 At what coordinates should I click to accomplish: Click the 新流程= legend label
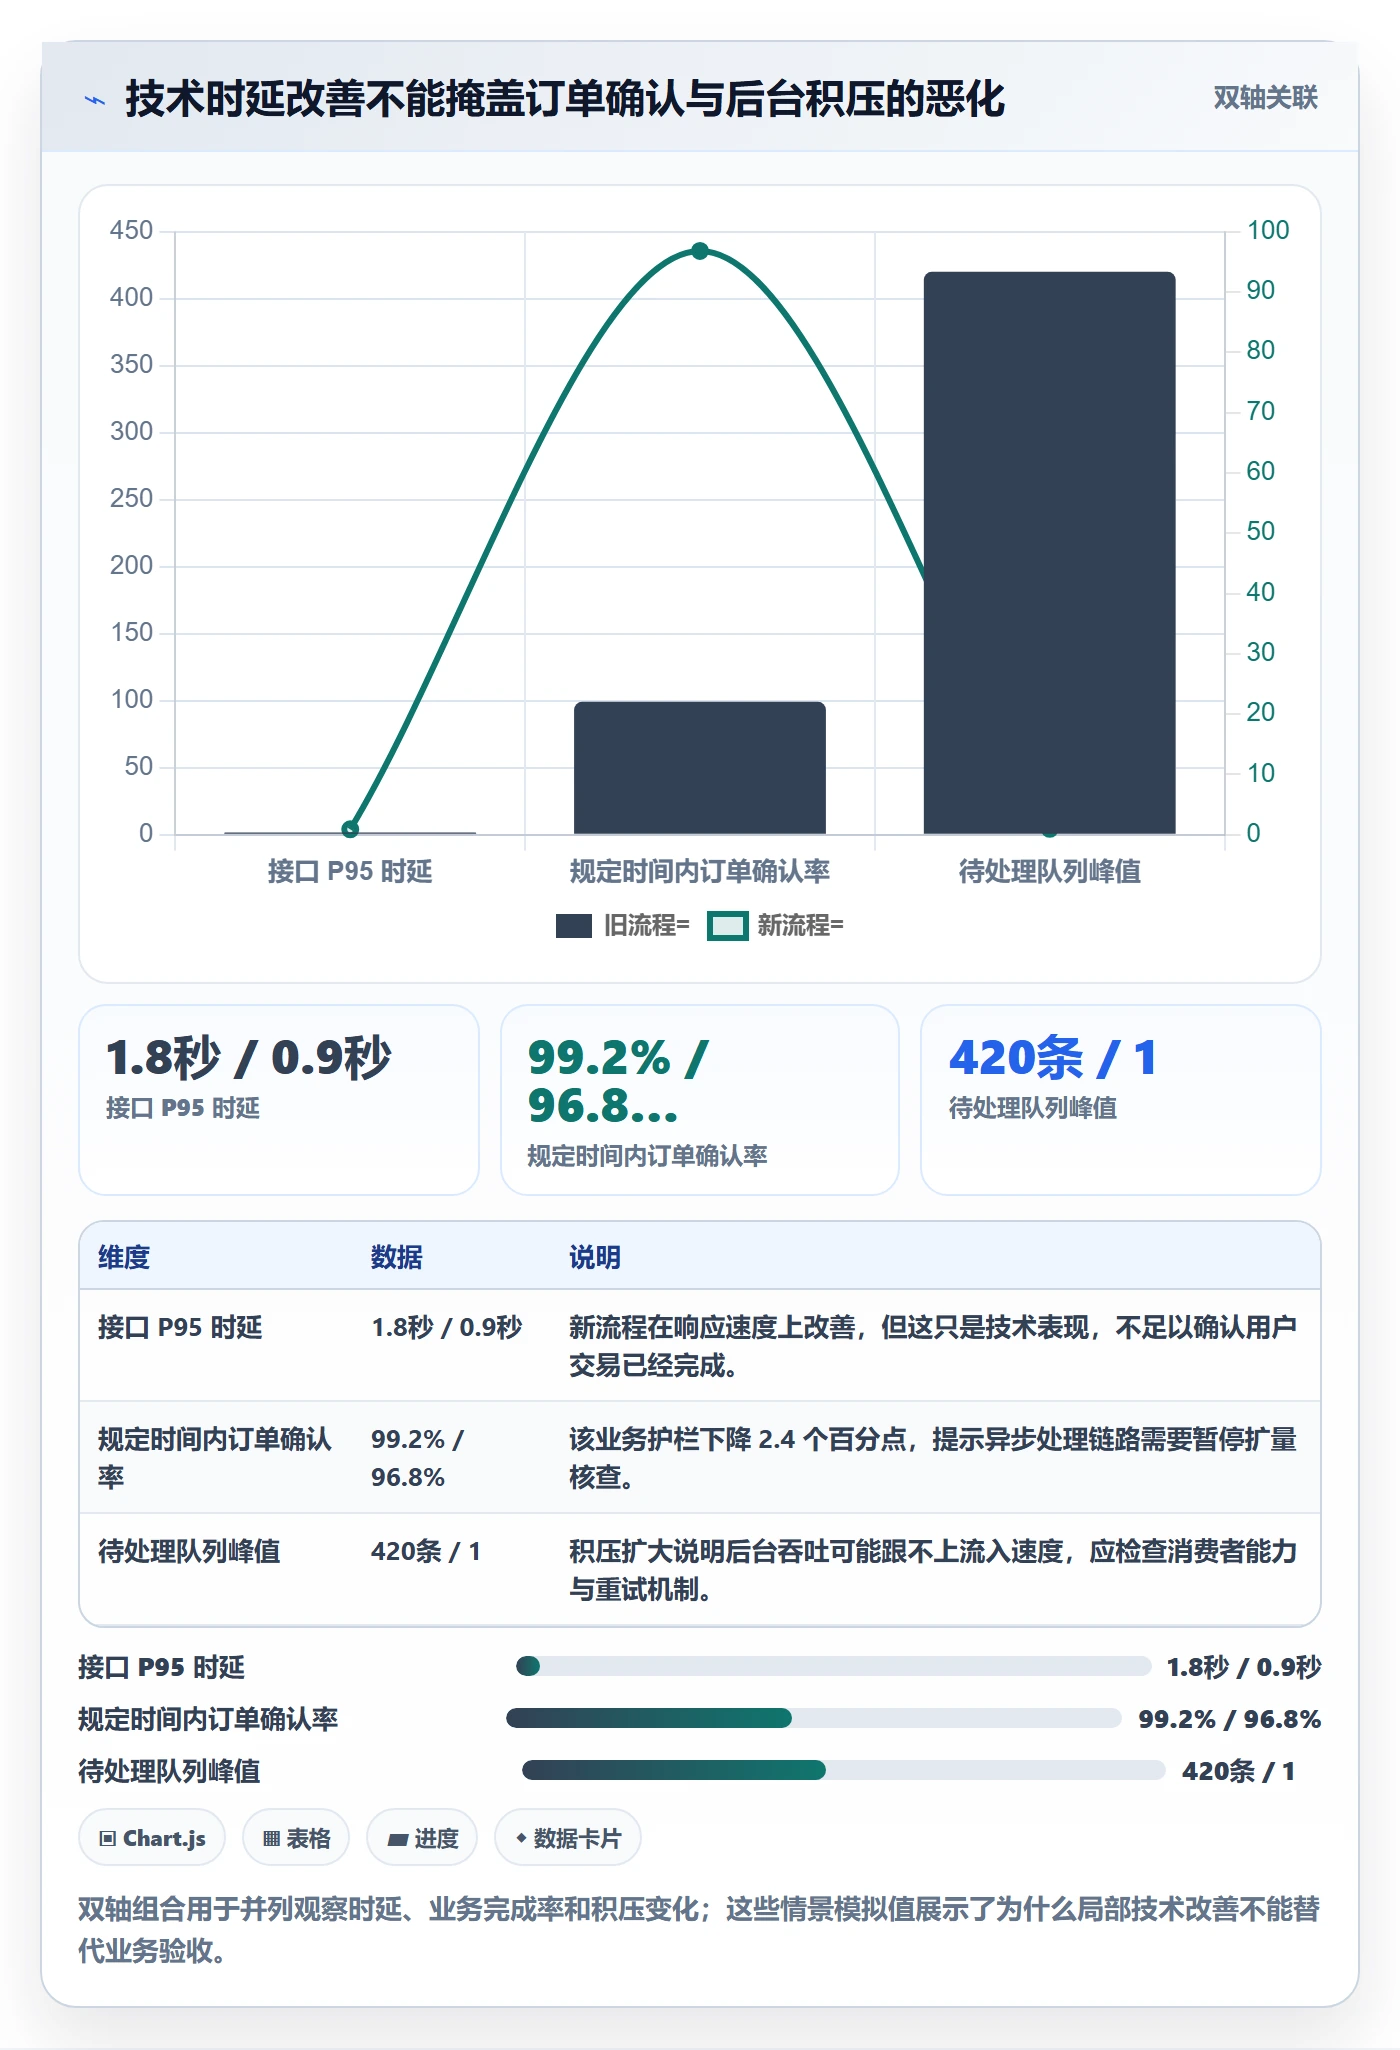[801, 926]
